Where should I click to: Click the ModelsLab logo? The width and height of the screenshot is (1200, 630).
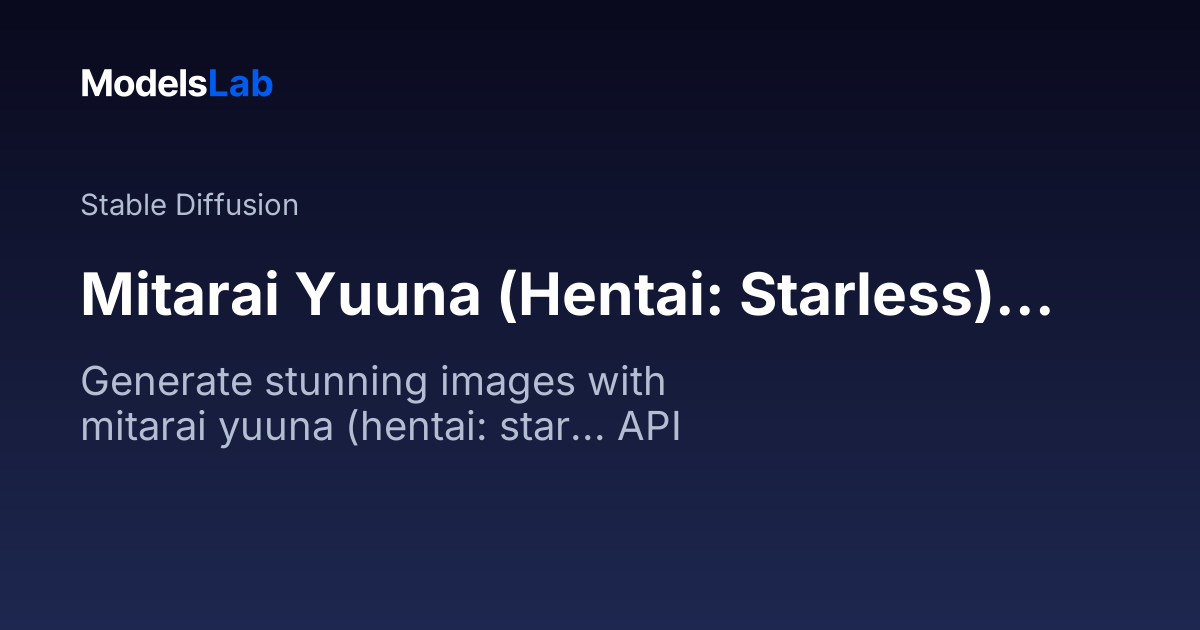pos(177,84)
